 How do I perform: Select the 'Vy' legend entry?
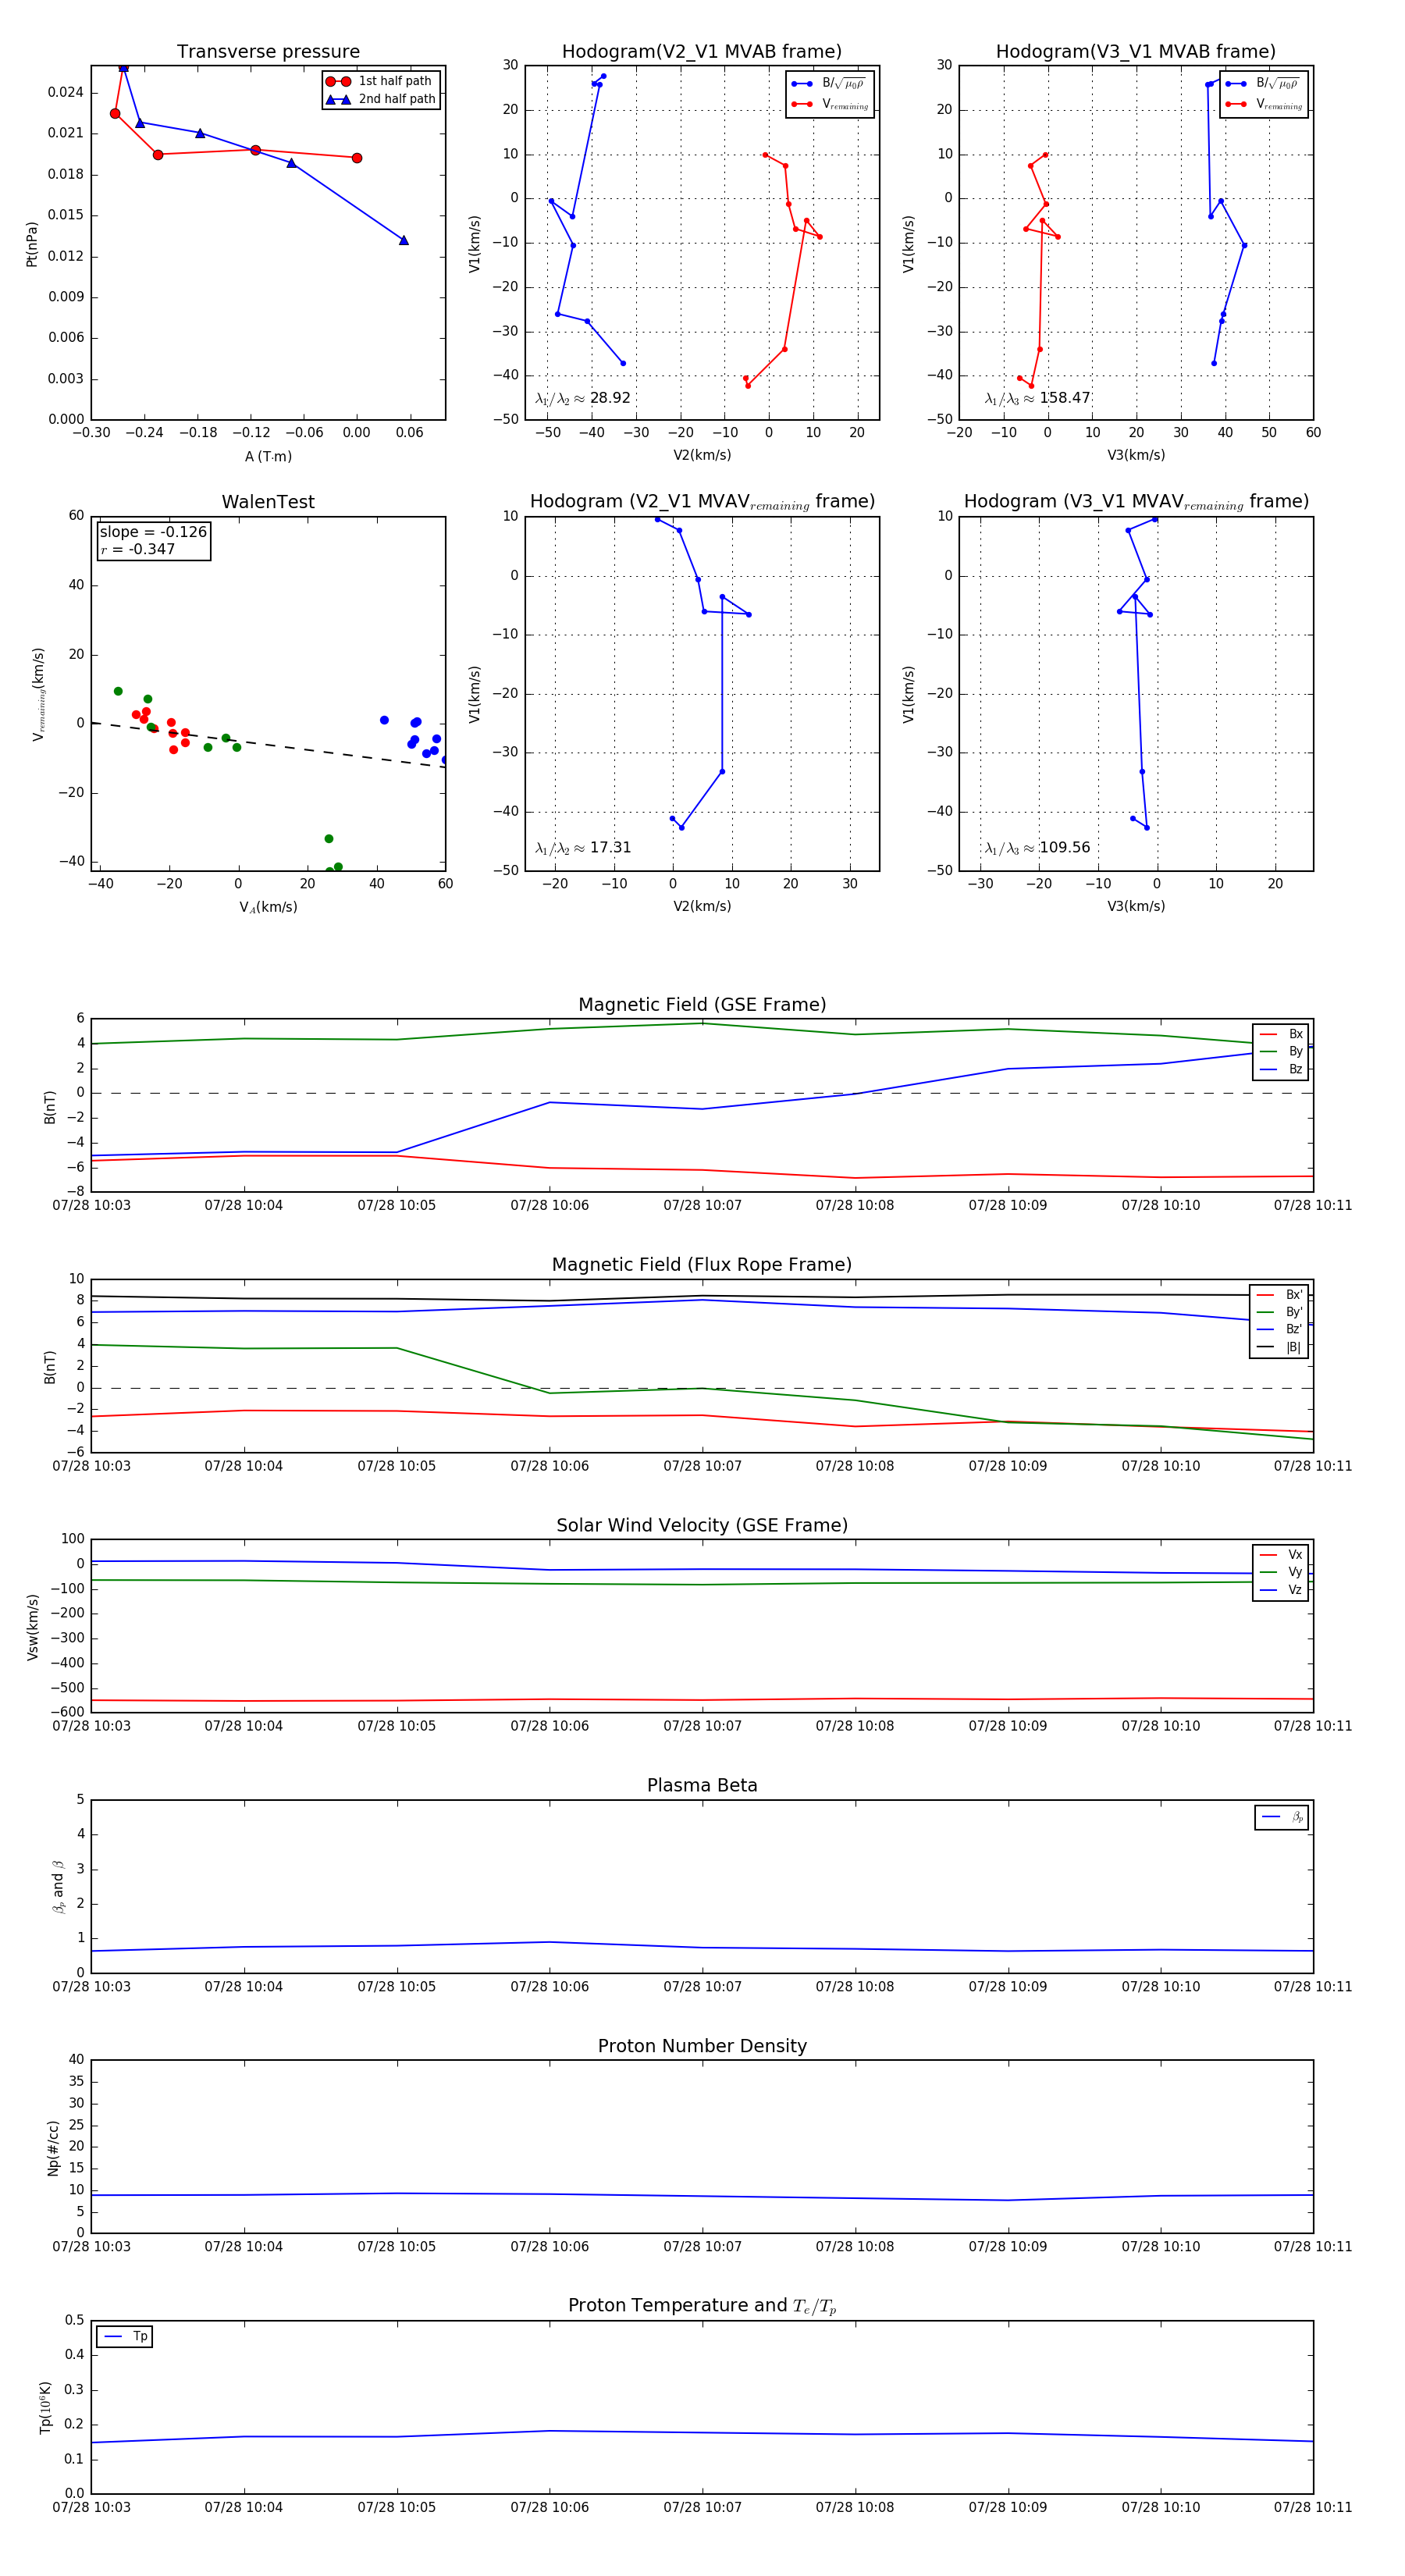1281,1572
